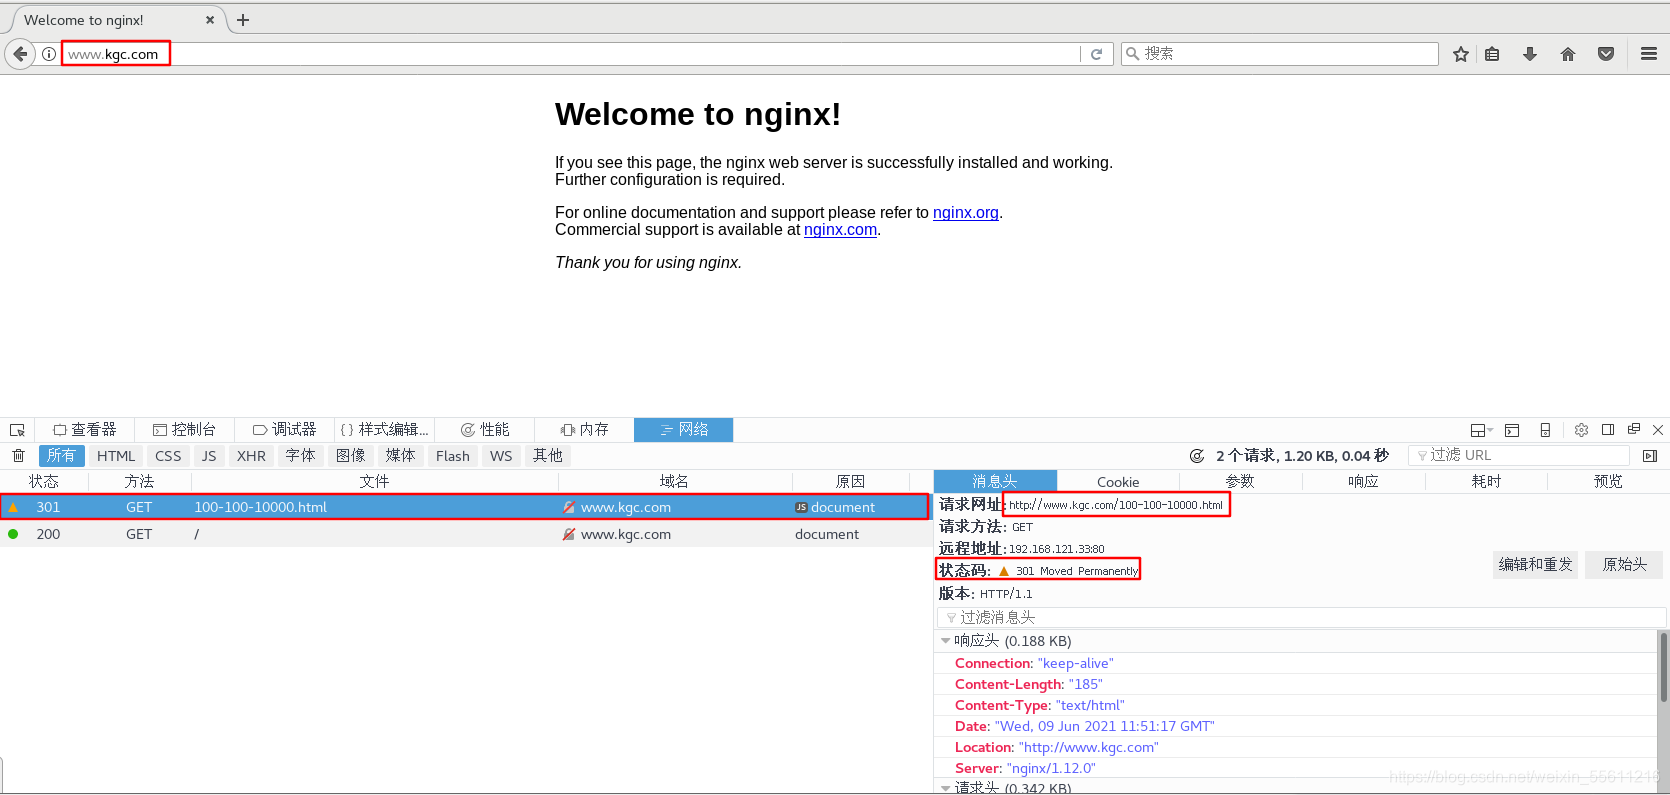This screenshot has width=1670, height=795.
Task: Close the Welcome to nginx! tab
Action: 210,20
